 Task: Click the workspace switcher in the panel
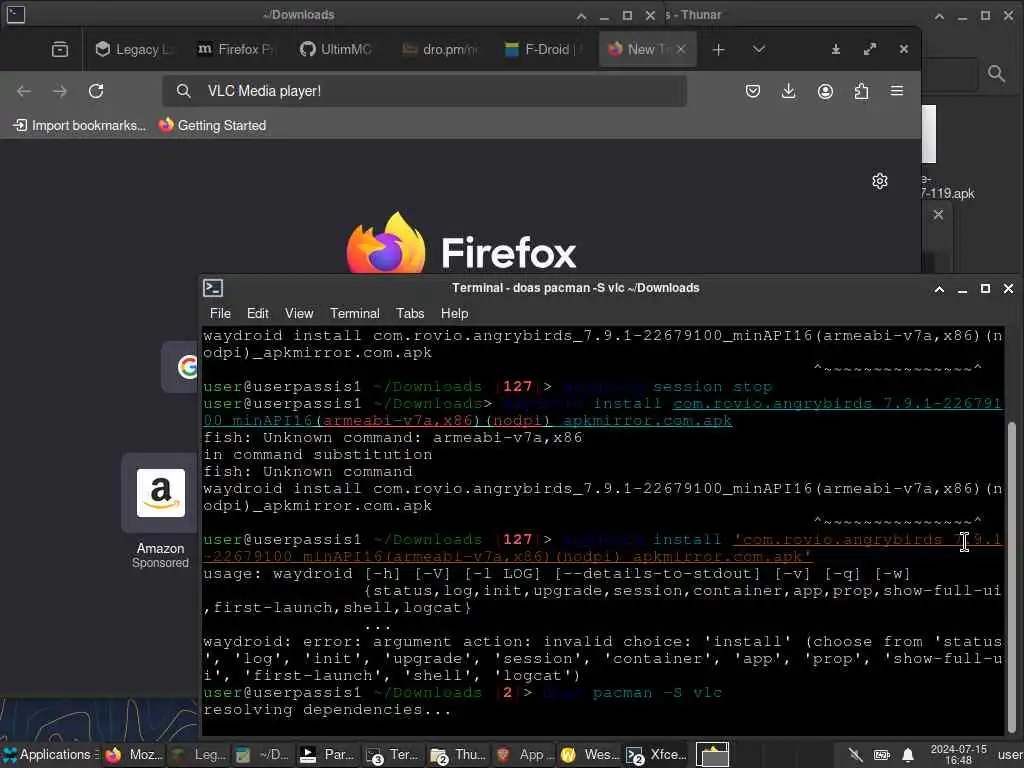point(712,755)
